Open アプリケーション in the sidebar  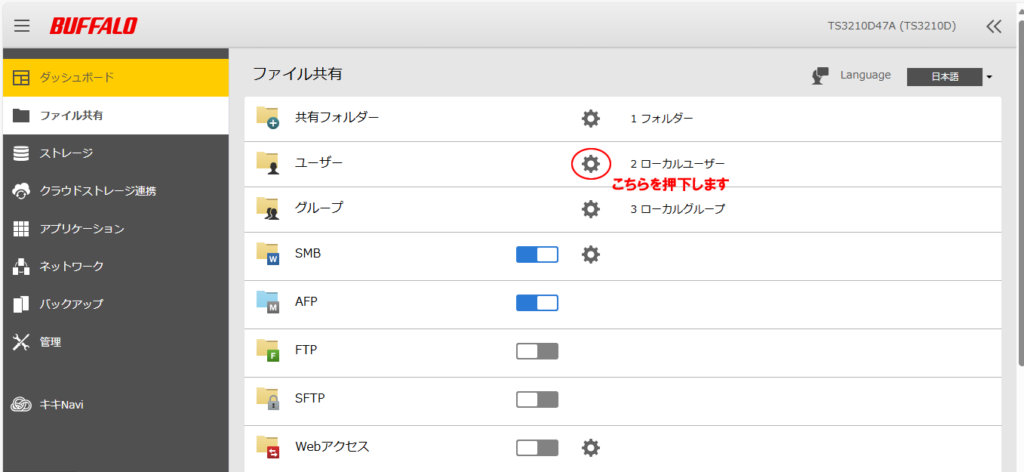pyautogui.click(x=116, y=229)
